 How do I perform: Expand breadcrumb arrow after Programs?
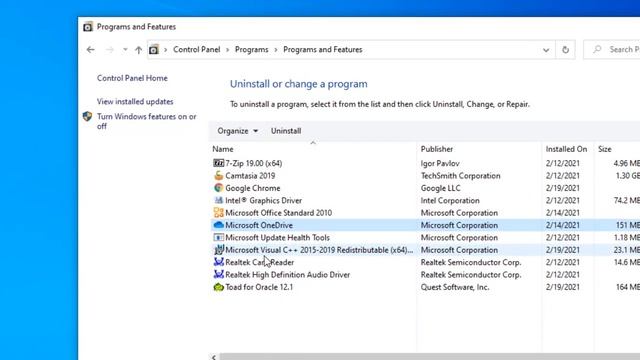click(x=276, y=50)
